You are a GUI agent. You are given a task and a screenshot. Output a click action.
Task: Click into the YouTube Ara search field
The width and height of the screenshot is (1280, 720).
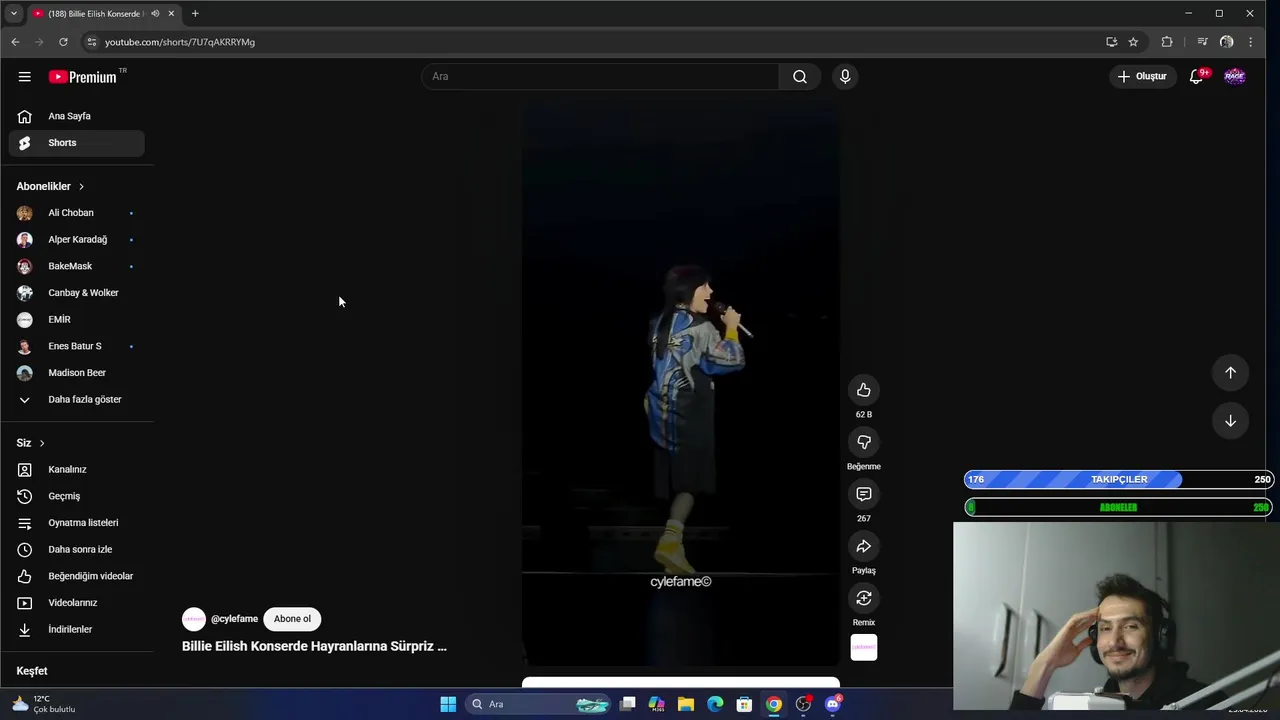point(600,77)
